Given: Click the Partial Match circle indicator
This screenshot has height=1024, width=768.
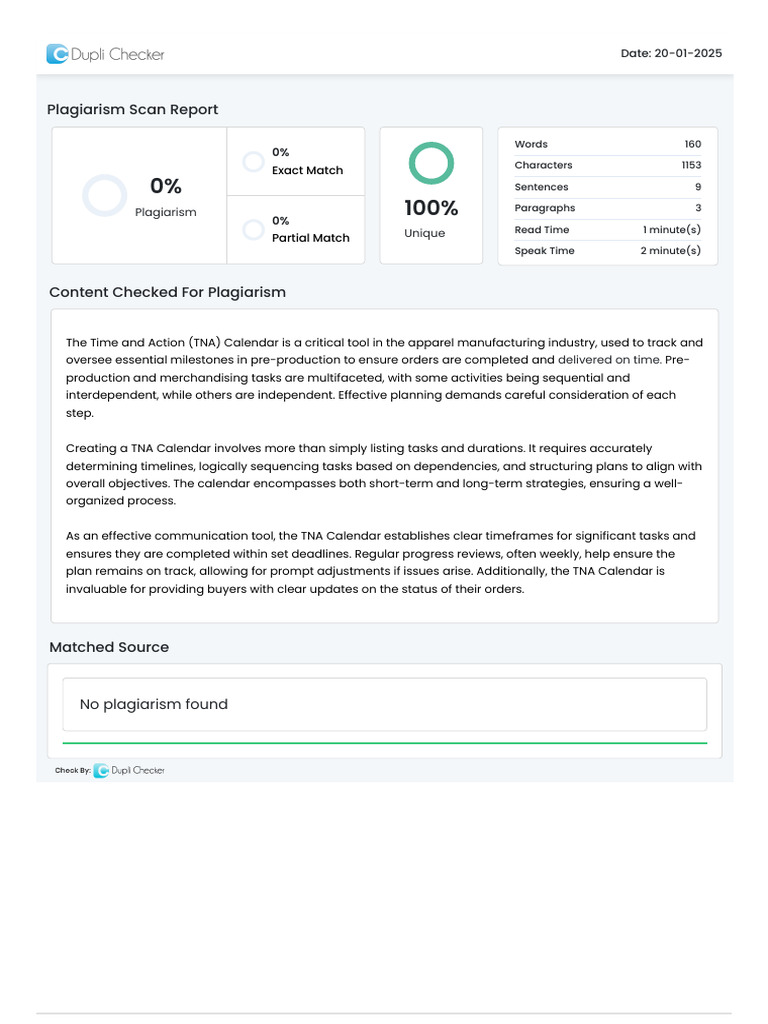Looking at the screenshot, I should (253, 229).
